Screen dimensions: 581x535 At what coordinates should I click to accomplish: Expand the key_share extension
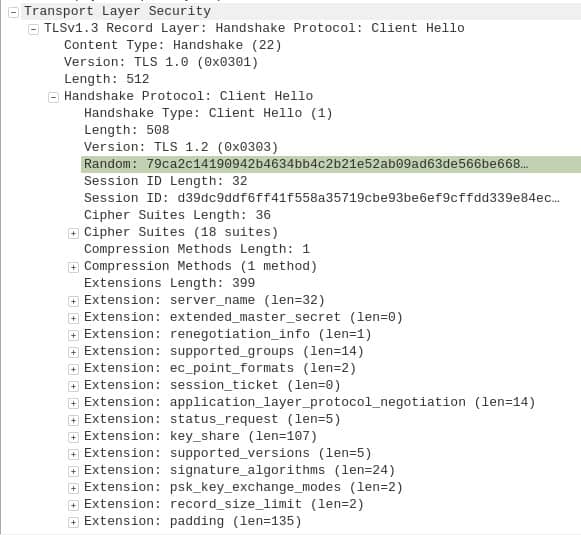coord(73,437)
